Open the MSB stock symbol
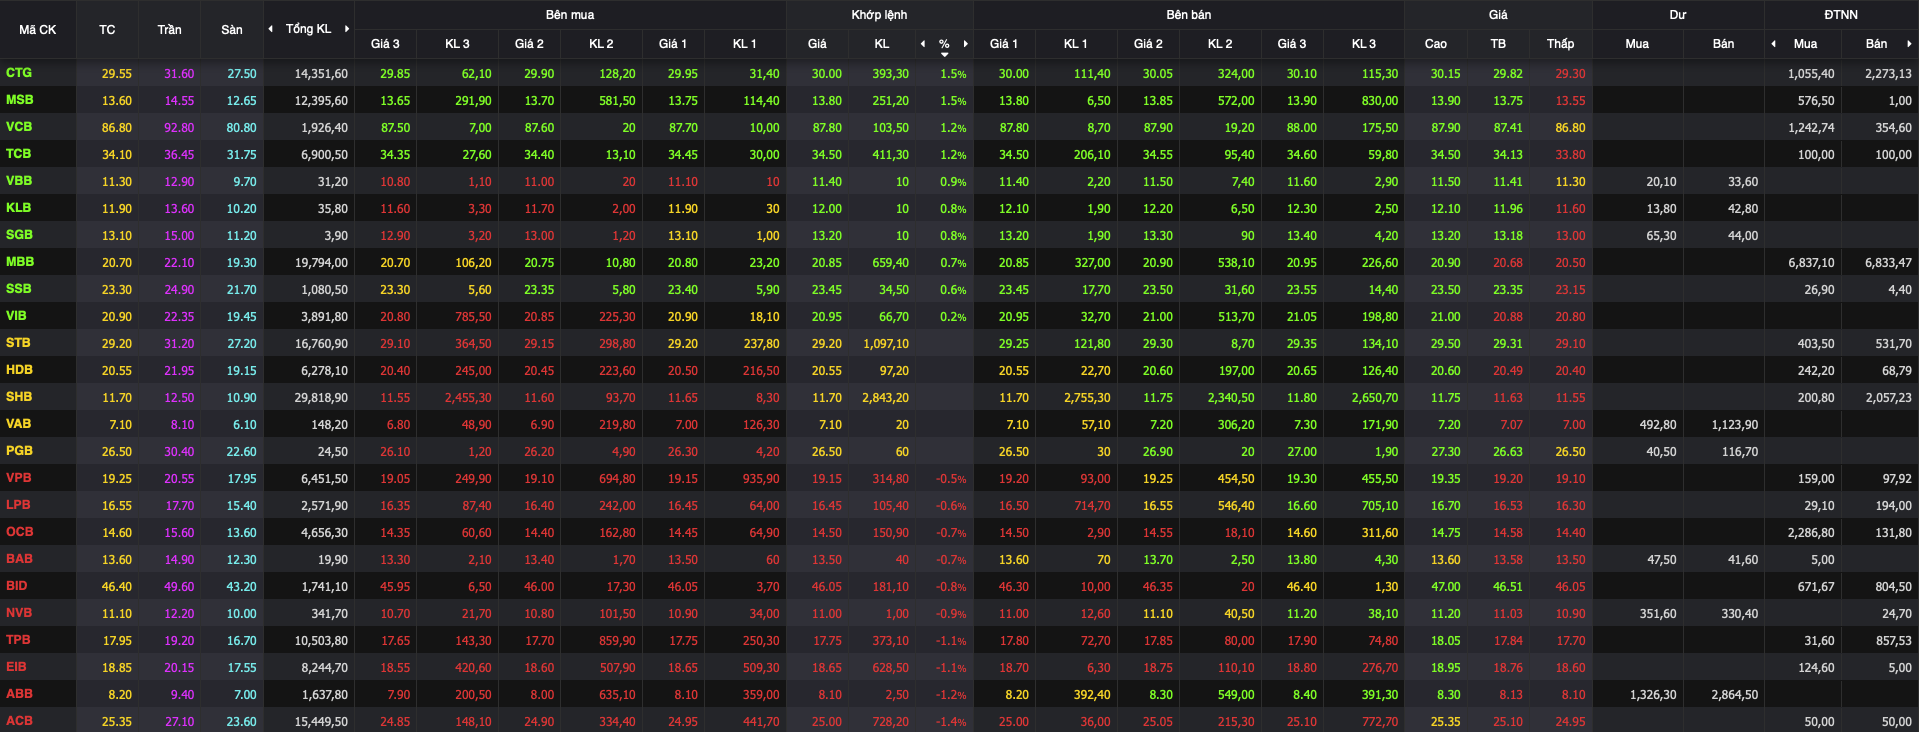Screen dimensions: 1919x732 point(19,100)
